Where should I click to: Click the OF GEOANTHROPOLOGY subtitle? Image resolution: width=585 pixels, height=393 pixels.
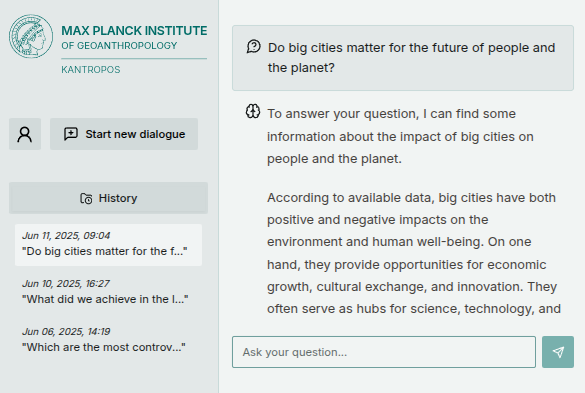click(119, 46)
